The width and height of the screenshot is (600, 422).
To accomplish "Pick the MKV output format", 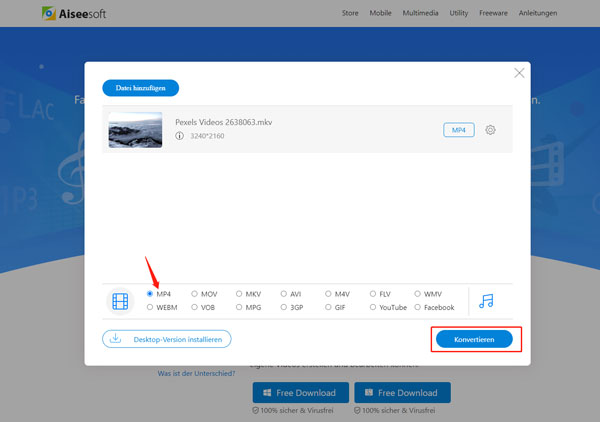I will (239, 294).
